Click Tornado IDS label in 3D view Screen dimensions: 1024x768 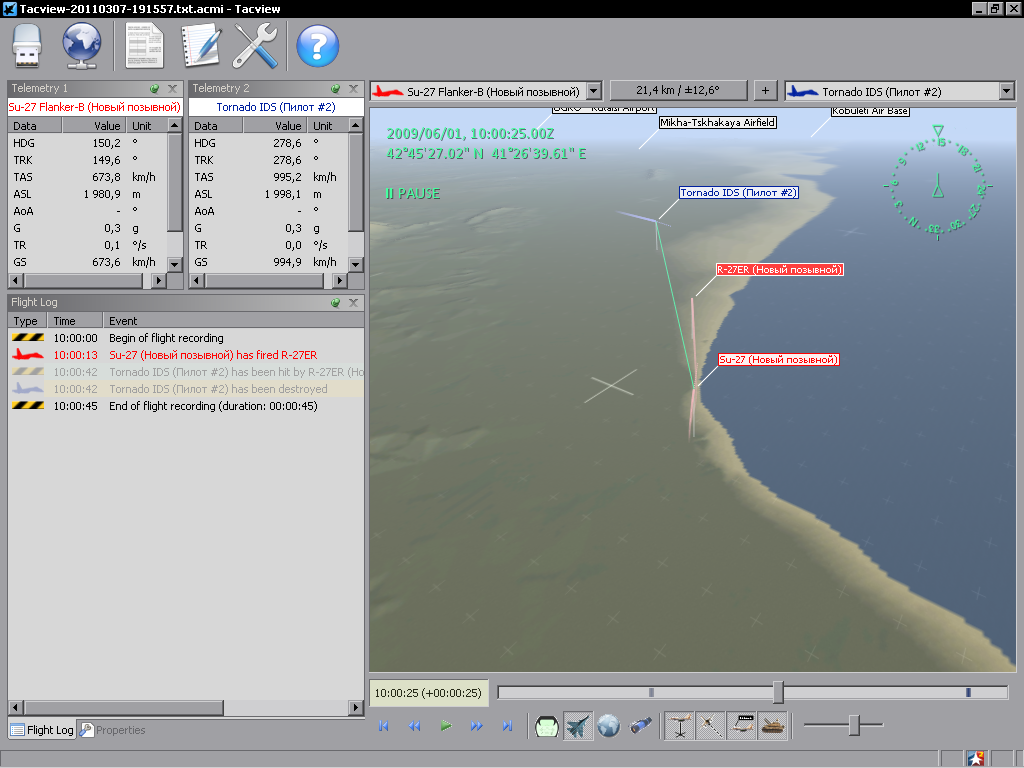point(739,193)
